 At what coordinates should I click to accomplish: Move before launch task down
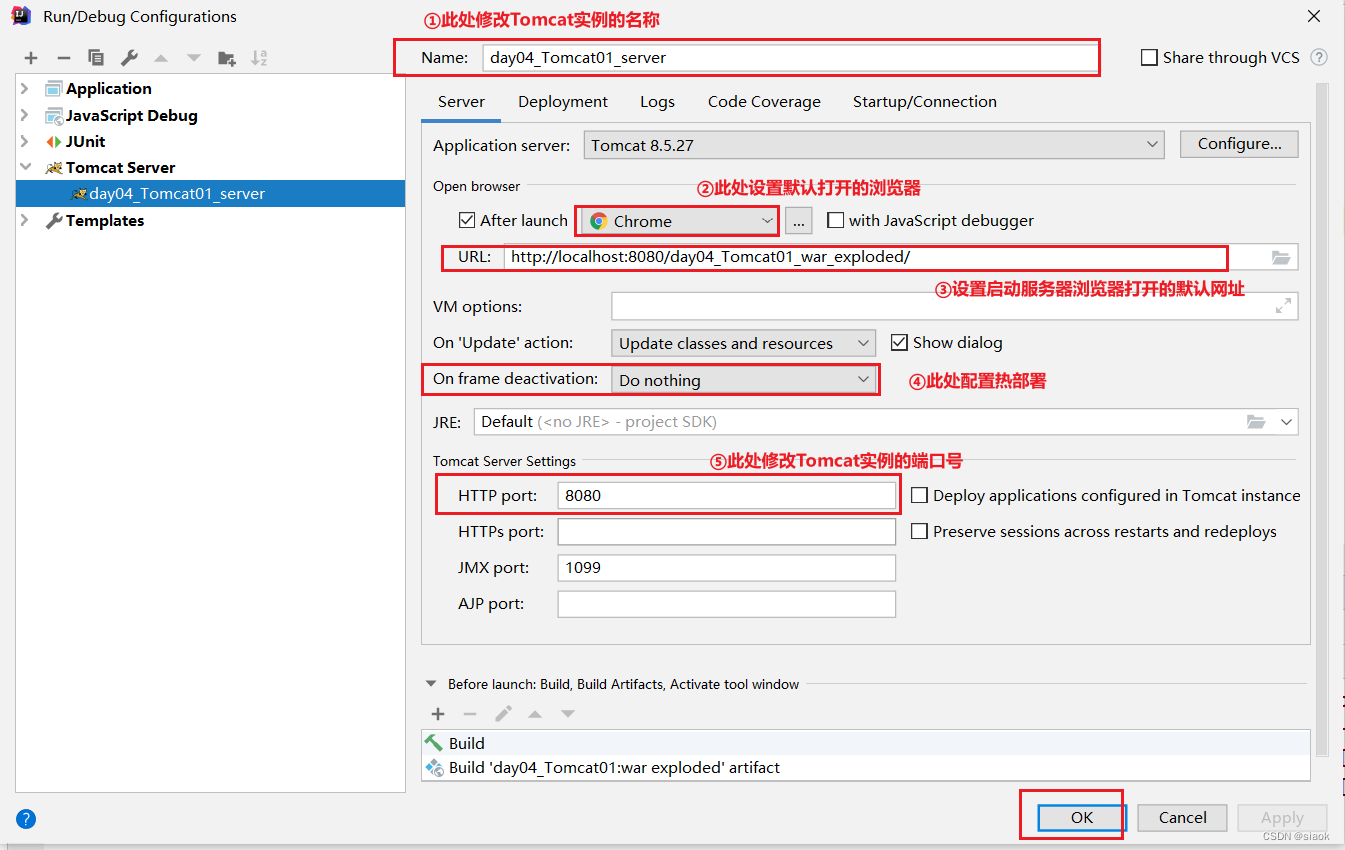[568, 714]
